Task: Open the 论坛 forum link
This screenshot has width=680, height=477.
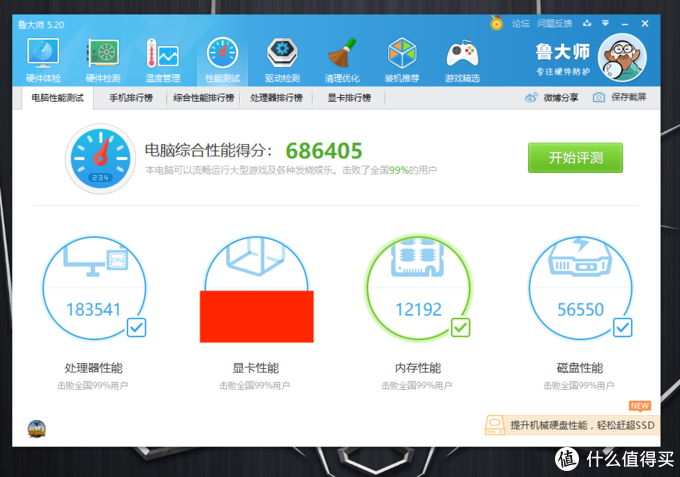Action: coord(520,23)
